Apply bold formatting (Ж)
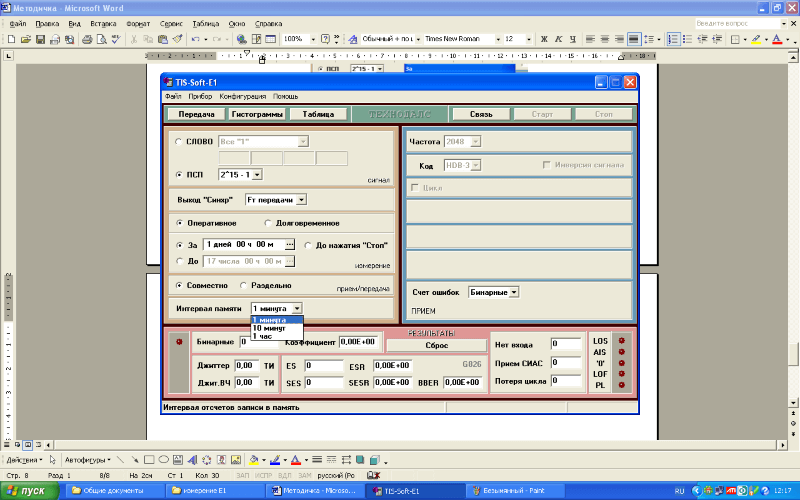This screenshot has width=800, height=500. [x=544, y=39]
